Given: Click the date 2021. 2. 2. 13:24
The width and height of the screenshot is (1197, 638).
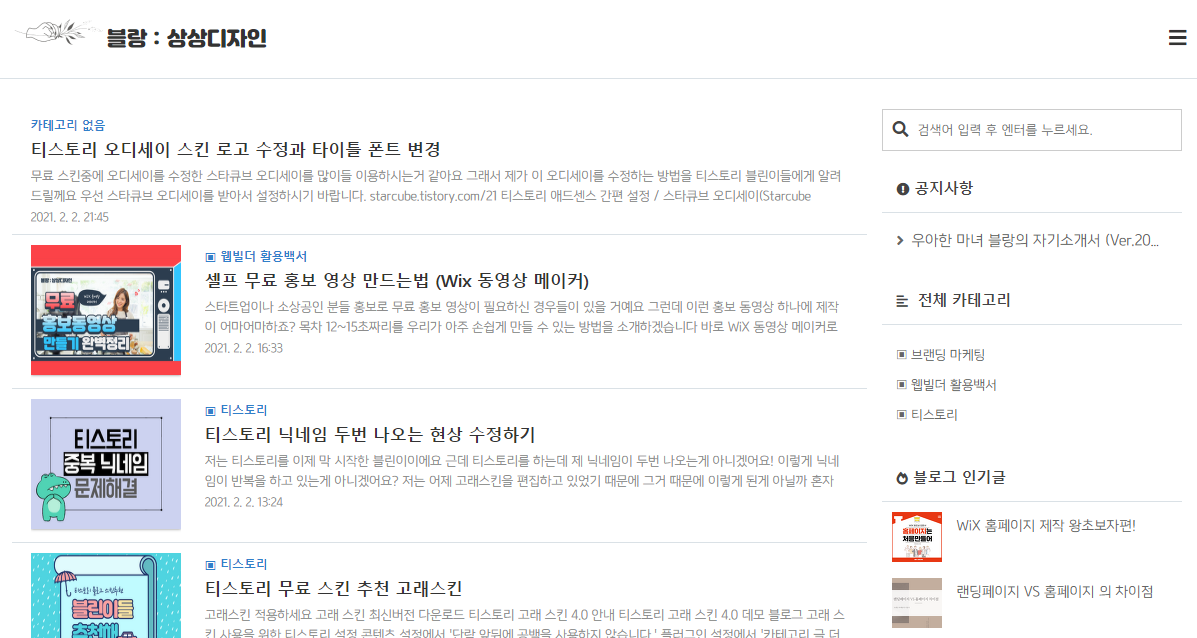Looking at the screenshot, I should pos(244,503).
